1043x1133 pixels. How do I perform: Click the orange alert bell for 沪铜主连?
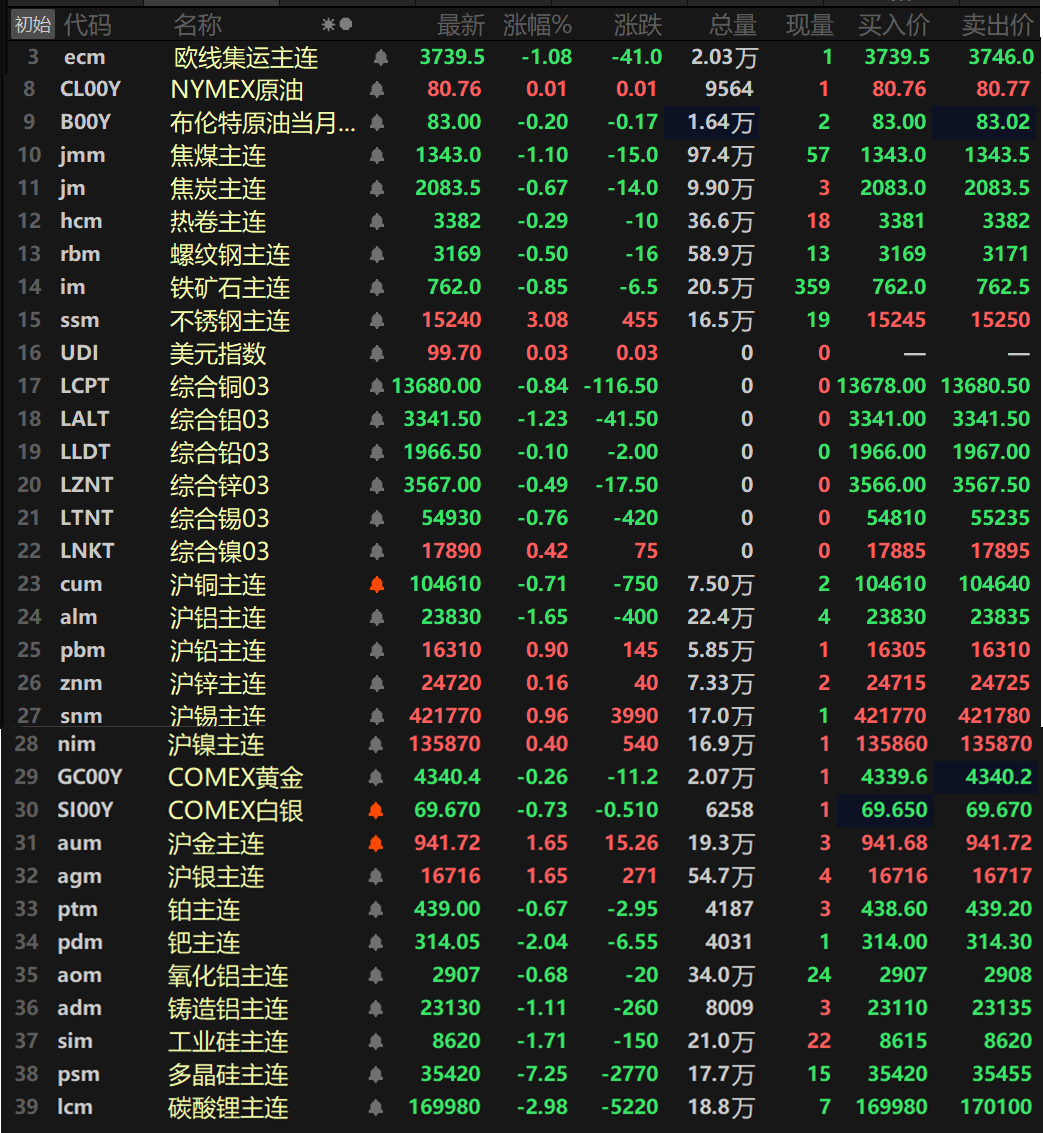[377, 585]
